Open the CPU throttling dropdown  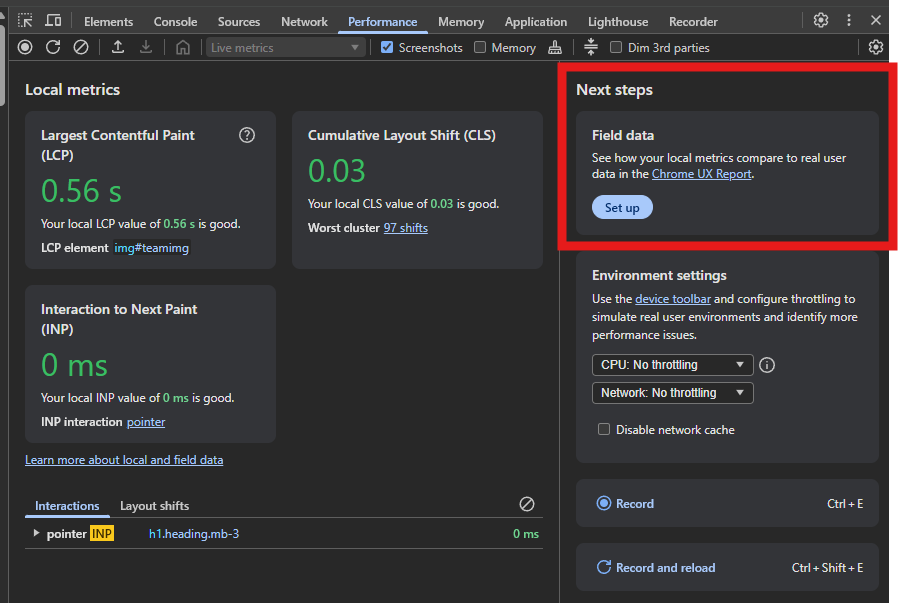[x=672, y=365]
